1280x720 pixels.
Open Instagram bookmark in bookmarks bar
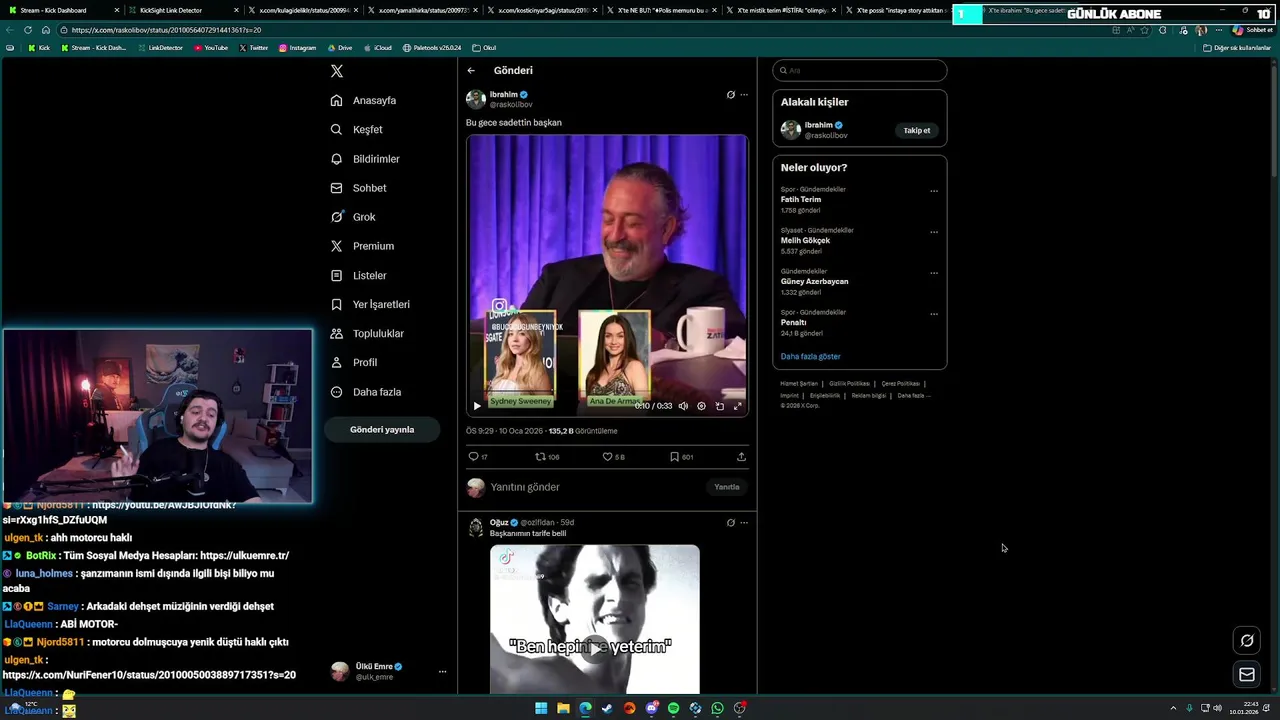click(x=297, y=48)
